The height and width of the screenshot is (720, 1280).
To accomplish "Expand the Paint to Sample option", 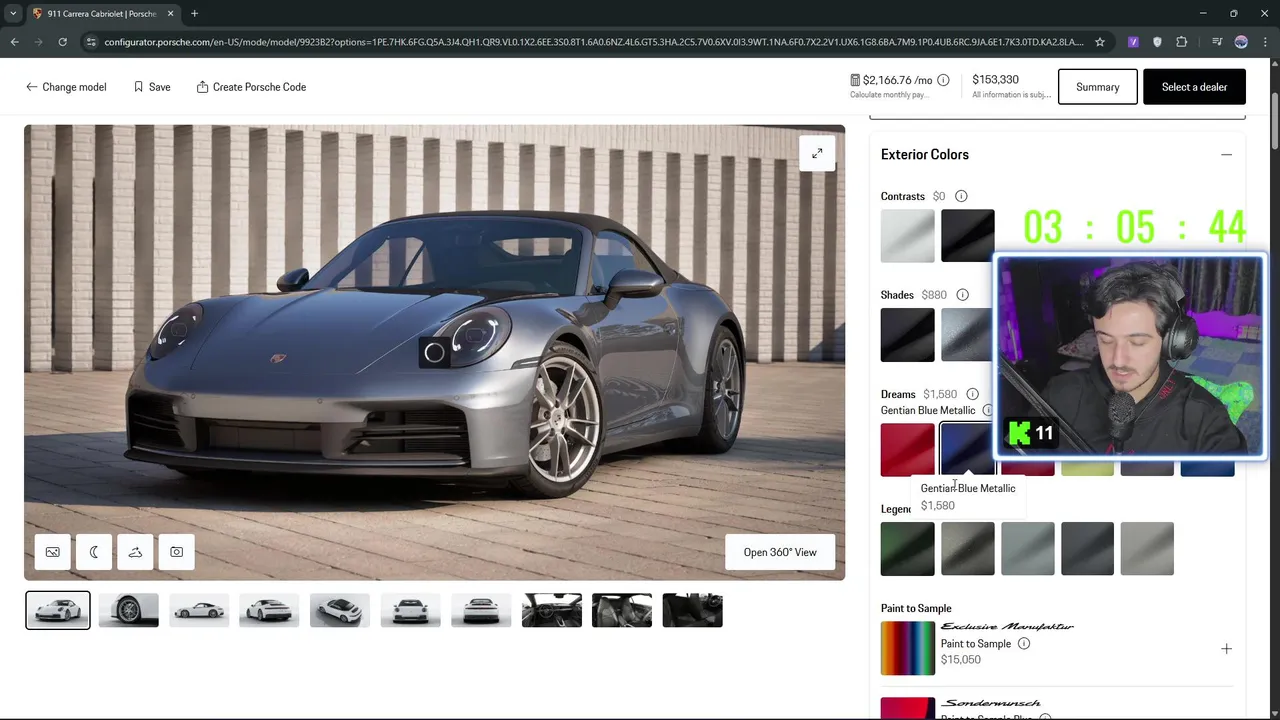I will tap(1226, 649).
